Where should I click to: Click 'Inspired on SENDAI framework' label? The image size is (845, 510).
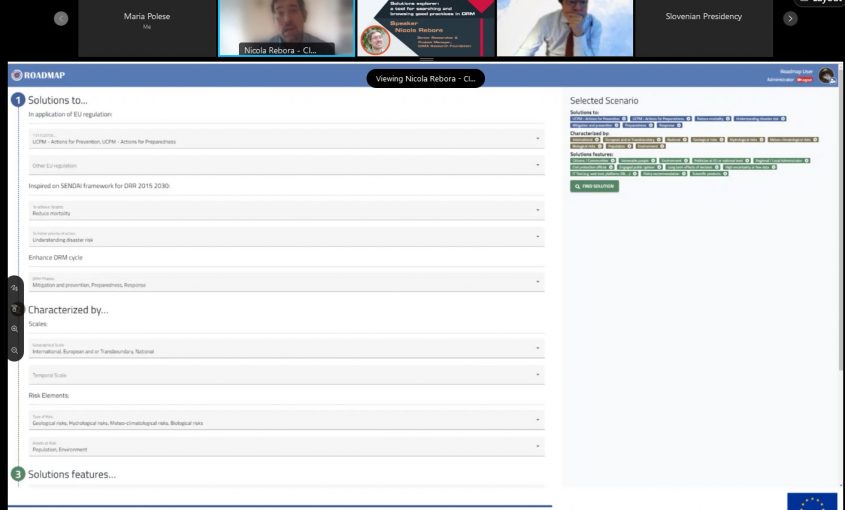click(99, 186)
